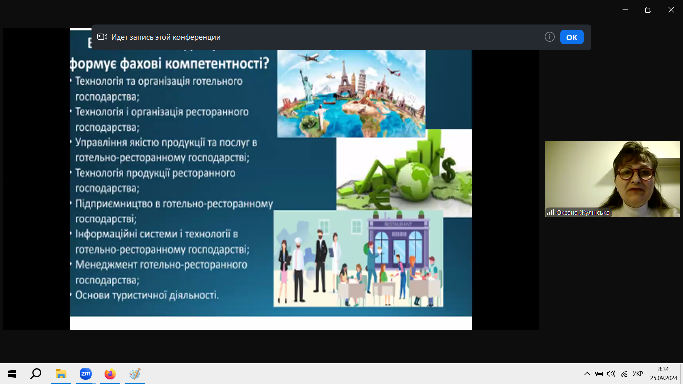Viewport: 683px width, 384px height.
Task: Click the shared slide's world landmarks image
Action: coord(351,94)
